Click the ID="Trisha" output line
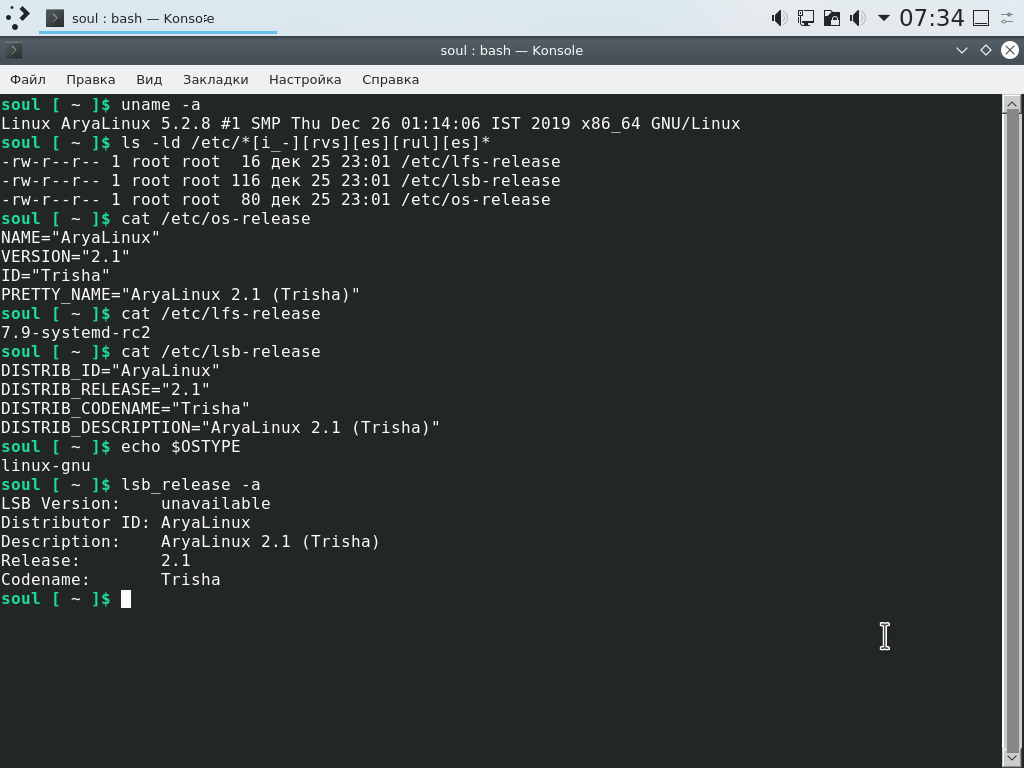This screenshot has width=1024, height=768. coord(55,275)
